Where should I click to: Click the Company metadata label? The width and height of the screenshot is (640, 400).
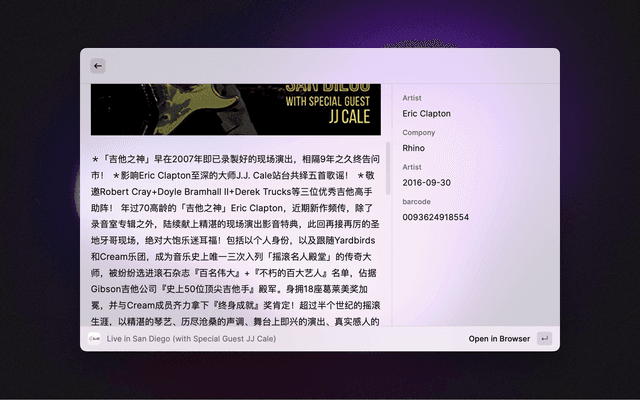pos(419,132)
